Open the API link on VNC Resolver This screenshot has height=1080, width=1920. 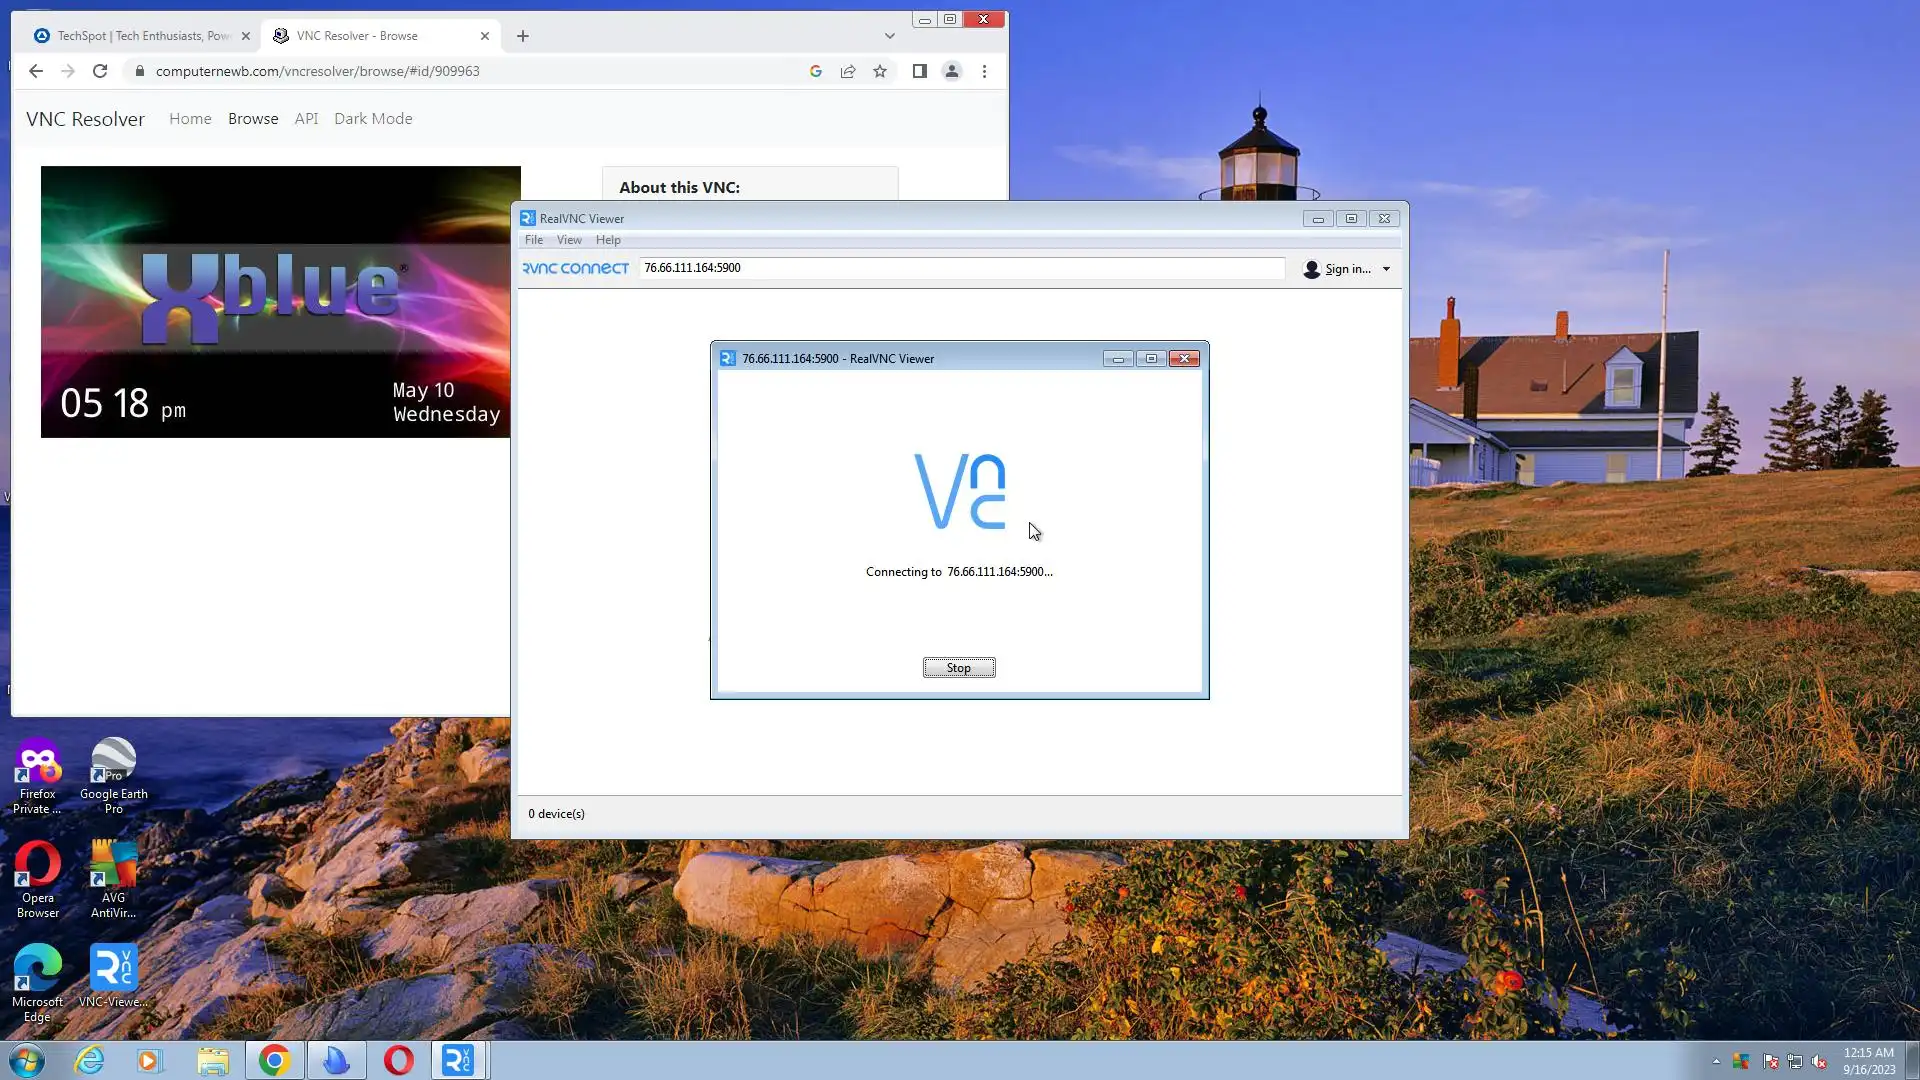tap(306, 119)
